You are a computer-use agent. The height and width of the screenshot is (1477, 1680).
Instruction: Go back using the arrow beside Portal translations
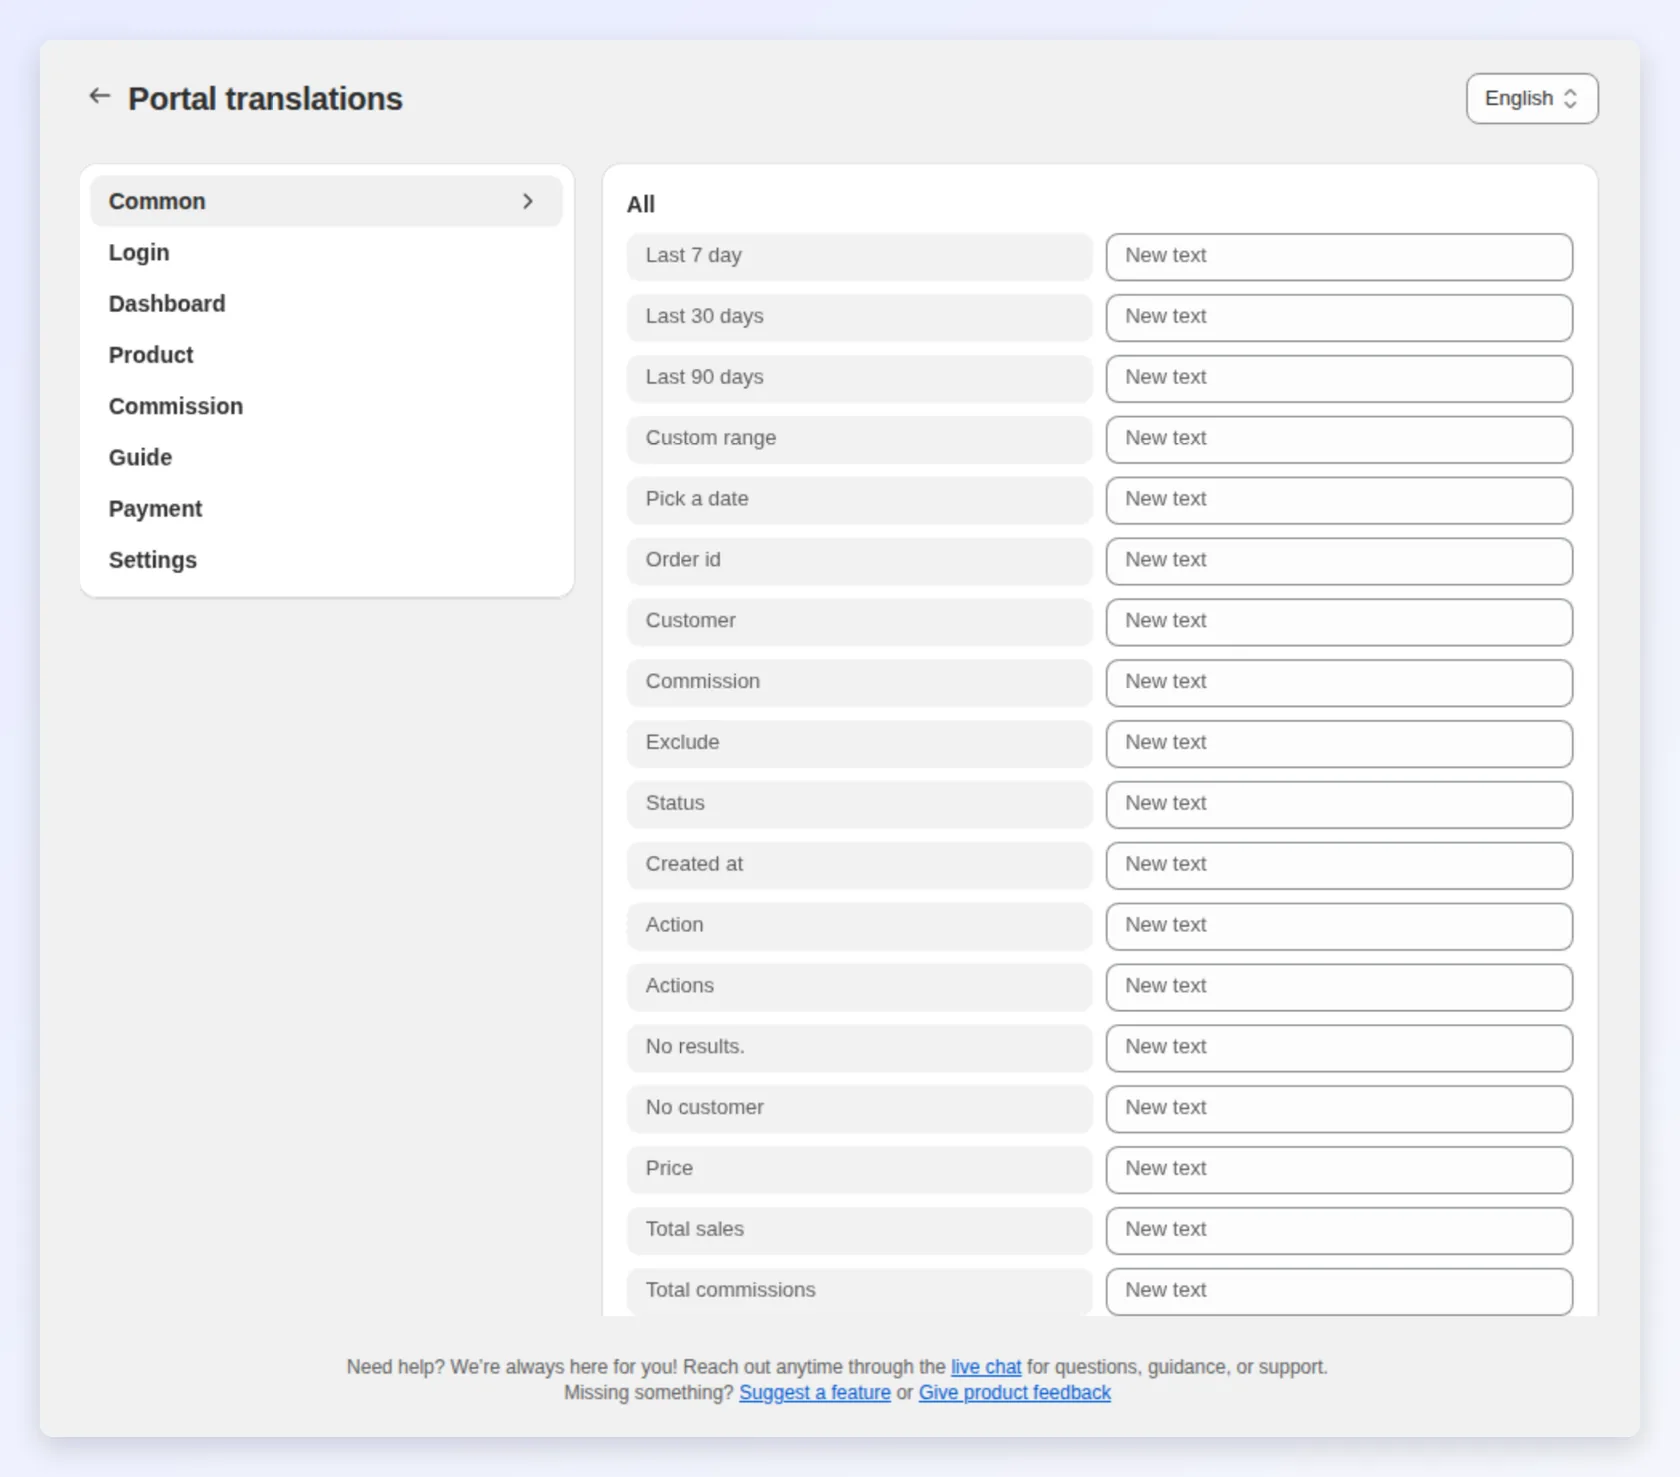99,96
